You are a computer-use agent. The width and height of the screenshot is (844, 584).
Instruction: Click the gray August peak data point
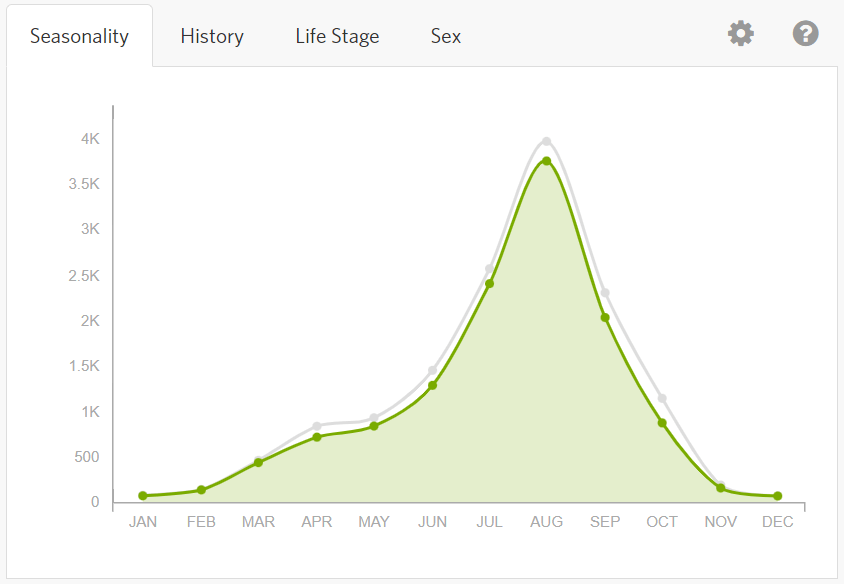coord(546,142)
